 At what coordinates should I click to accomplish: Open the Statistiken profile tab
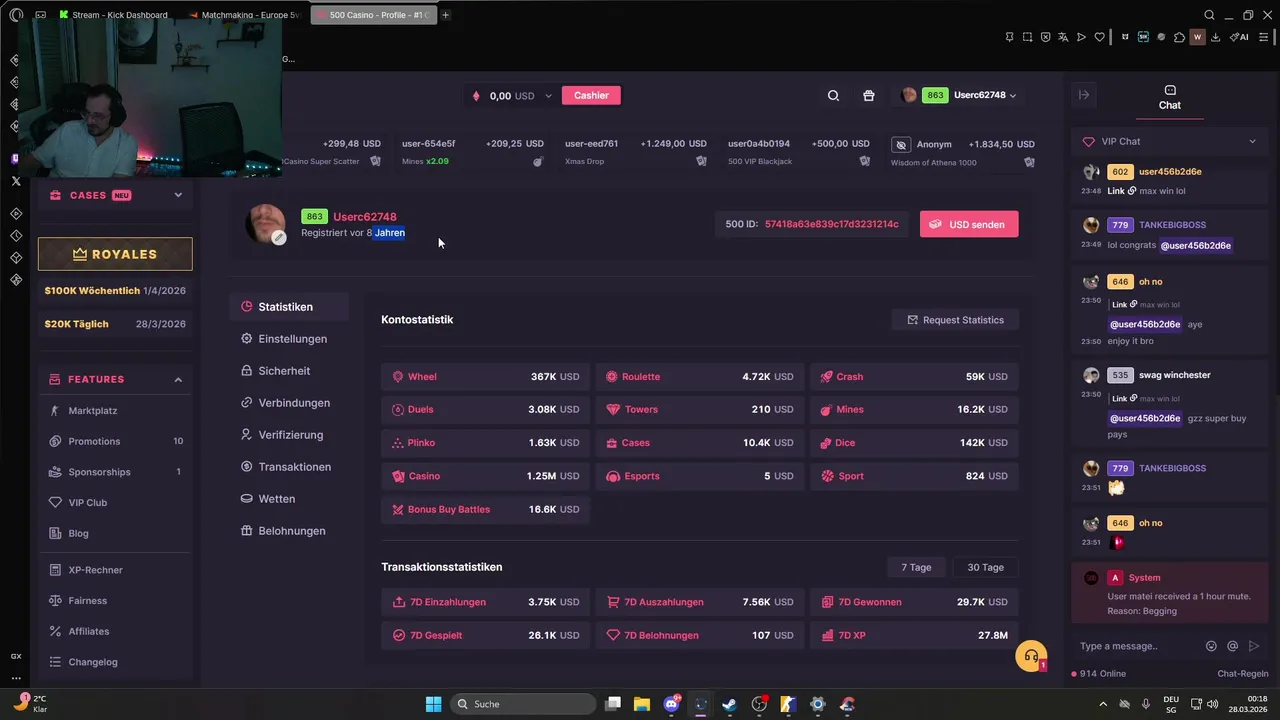[289, 307]
